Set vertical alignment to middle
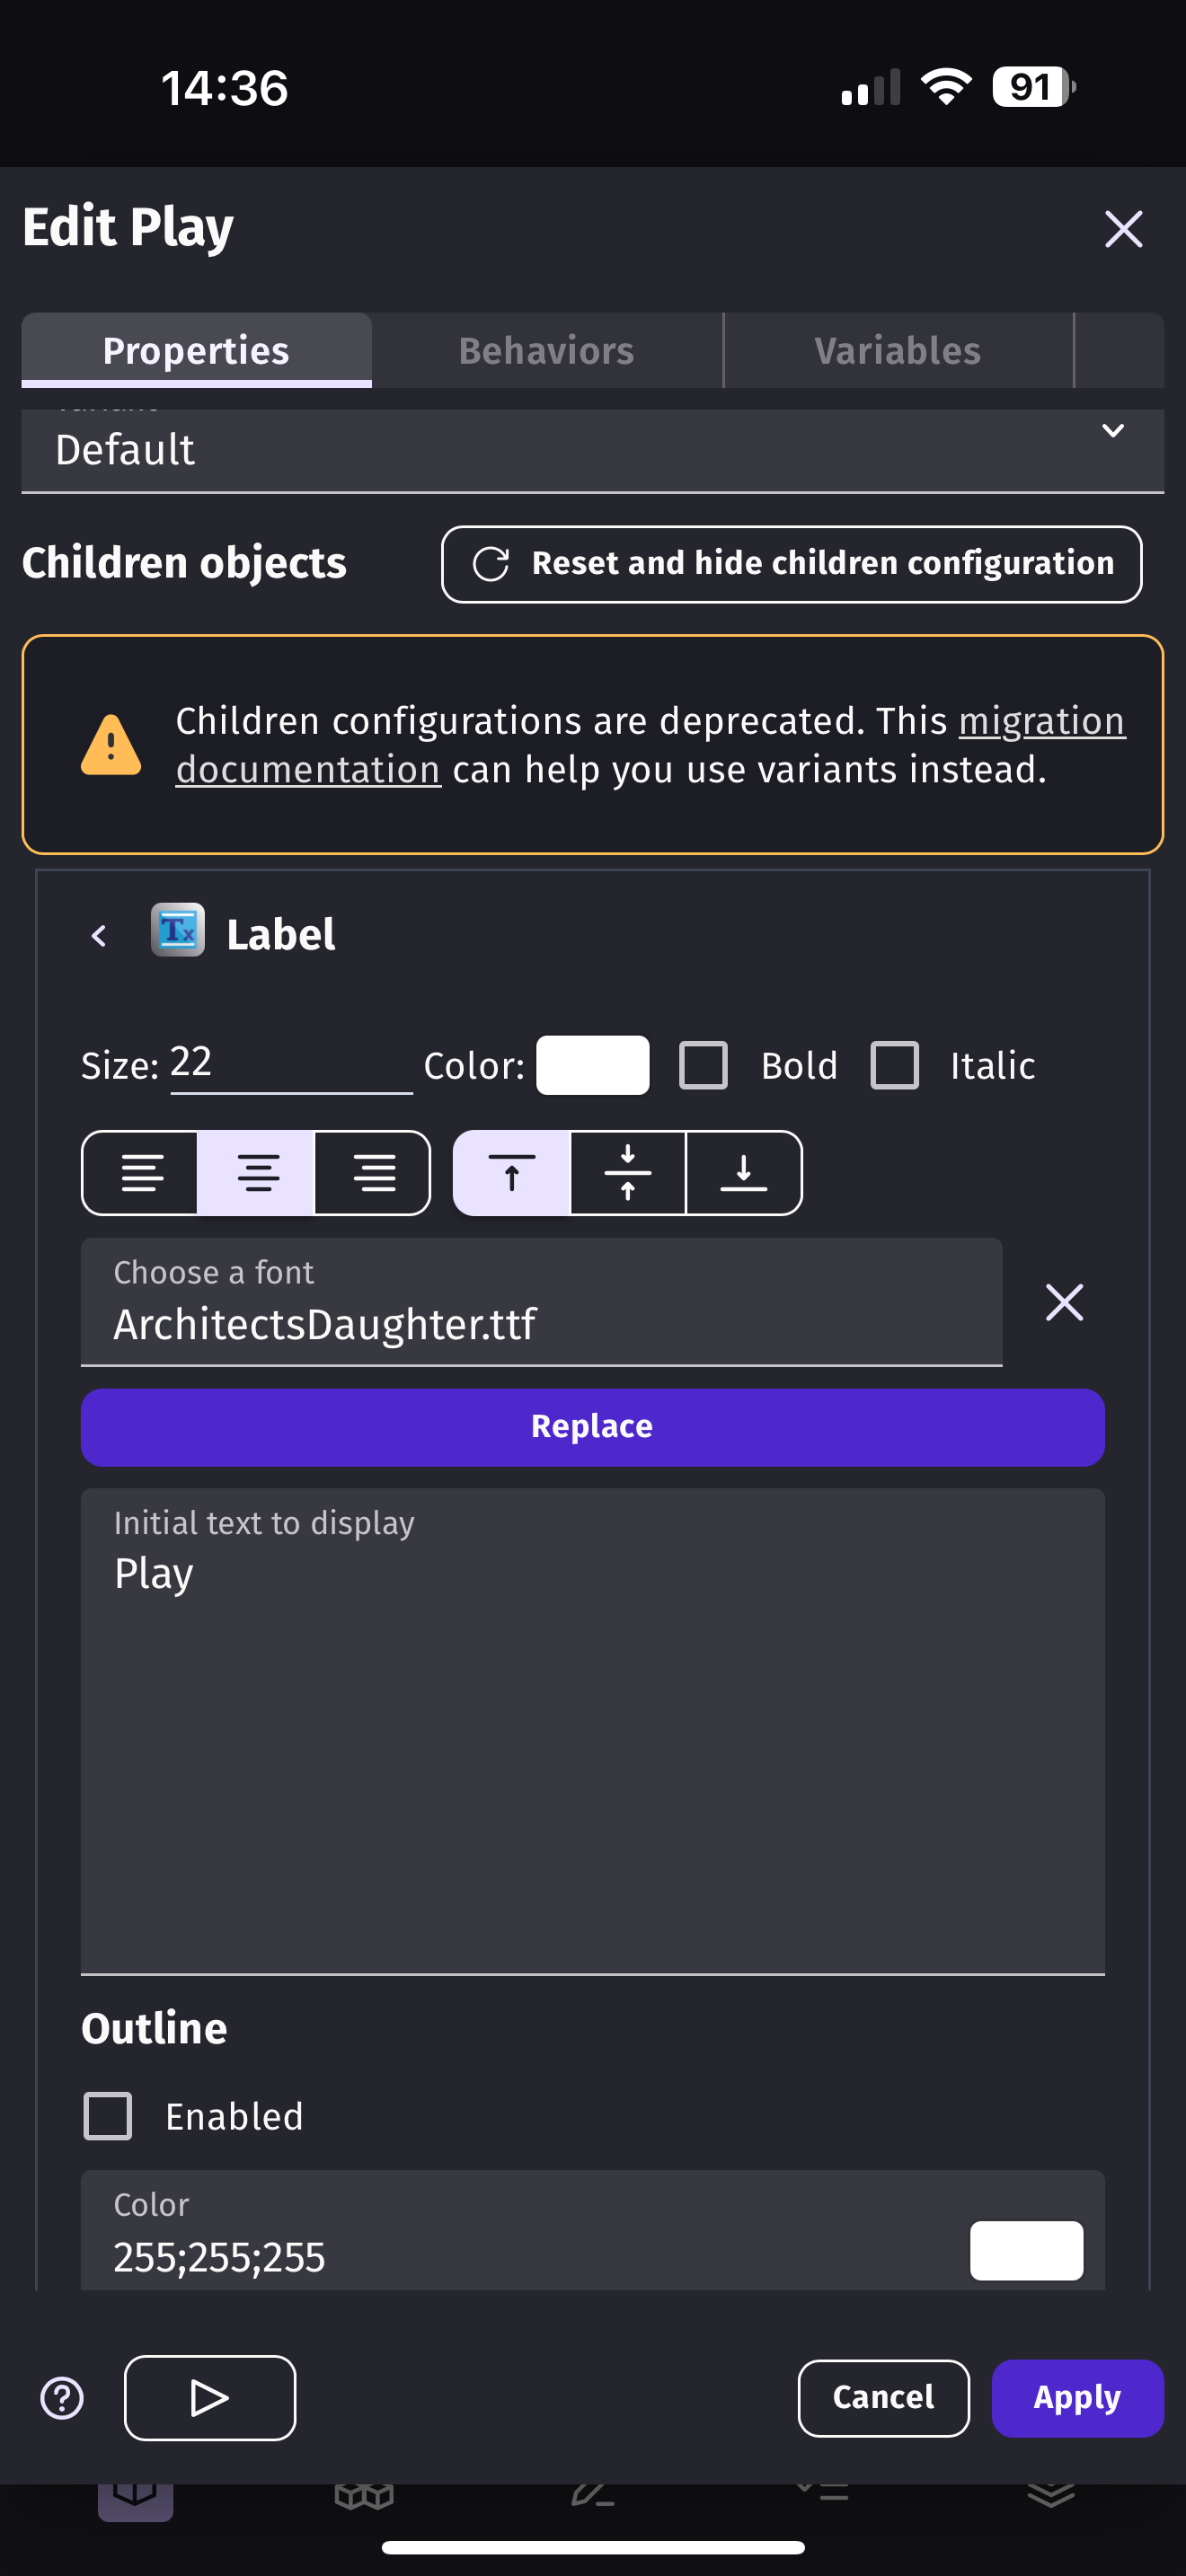The image size is (1186, 2576). (628, 1173)
